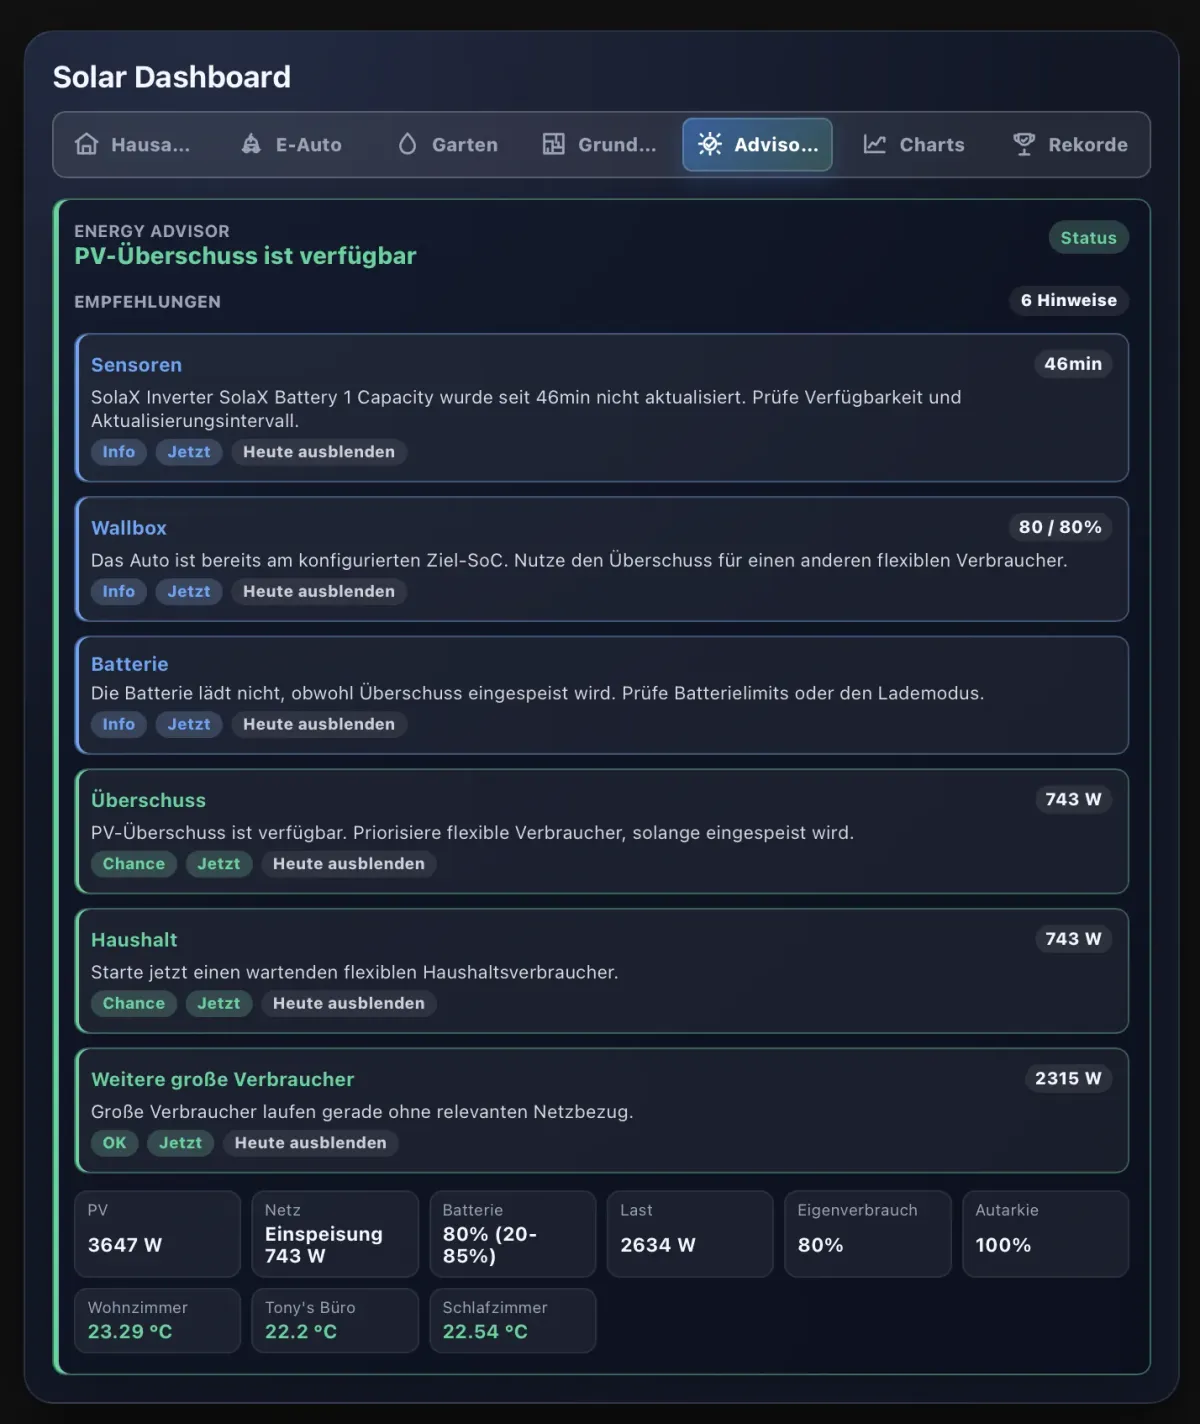The image size is (1200, 1424).
Task: Click the Info tag in the Wallbox card
Action: point(119,592)
